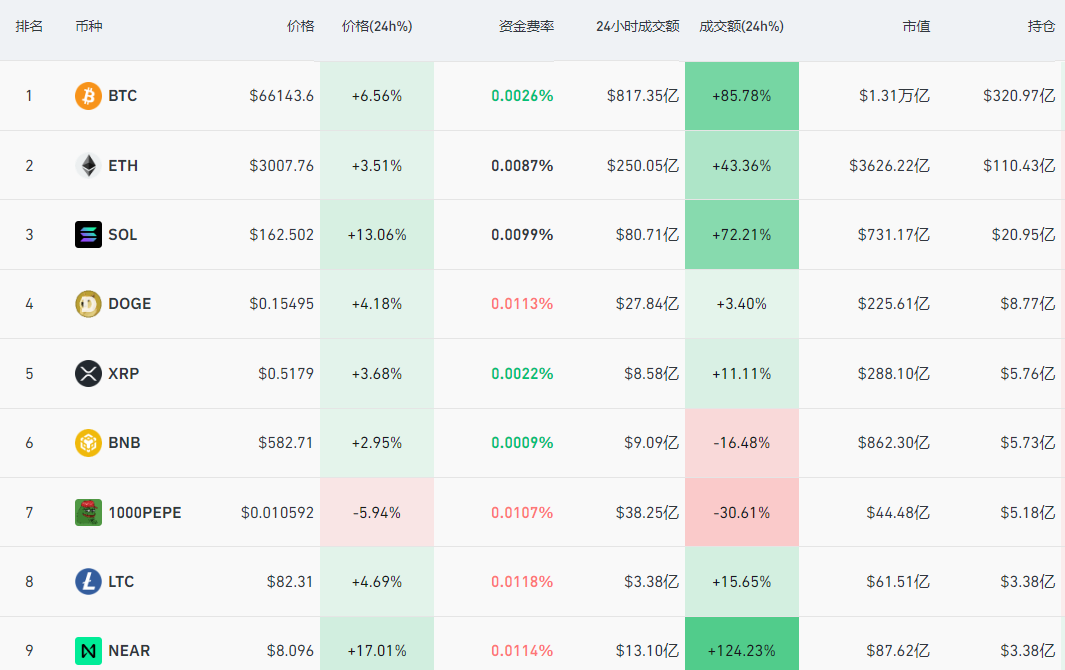
Task: Open the NEAR coin name link
Action: 129,651
